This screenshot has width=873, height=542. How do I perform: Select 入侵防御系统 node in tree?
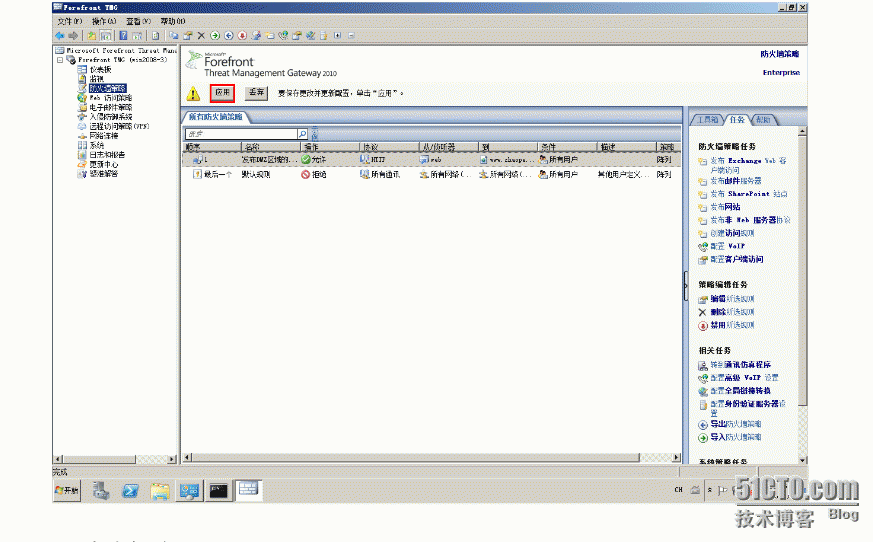tap(110, 116)
